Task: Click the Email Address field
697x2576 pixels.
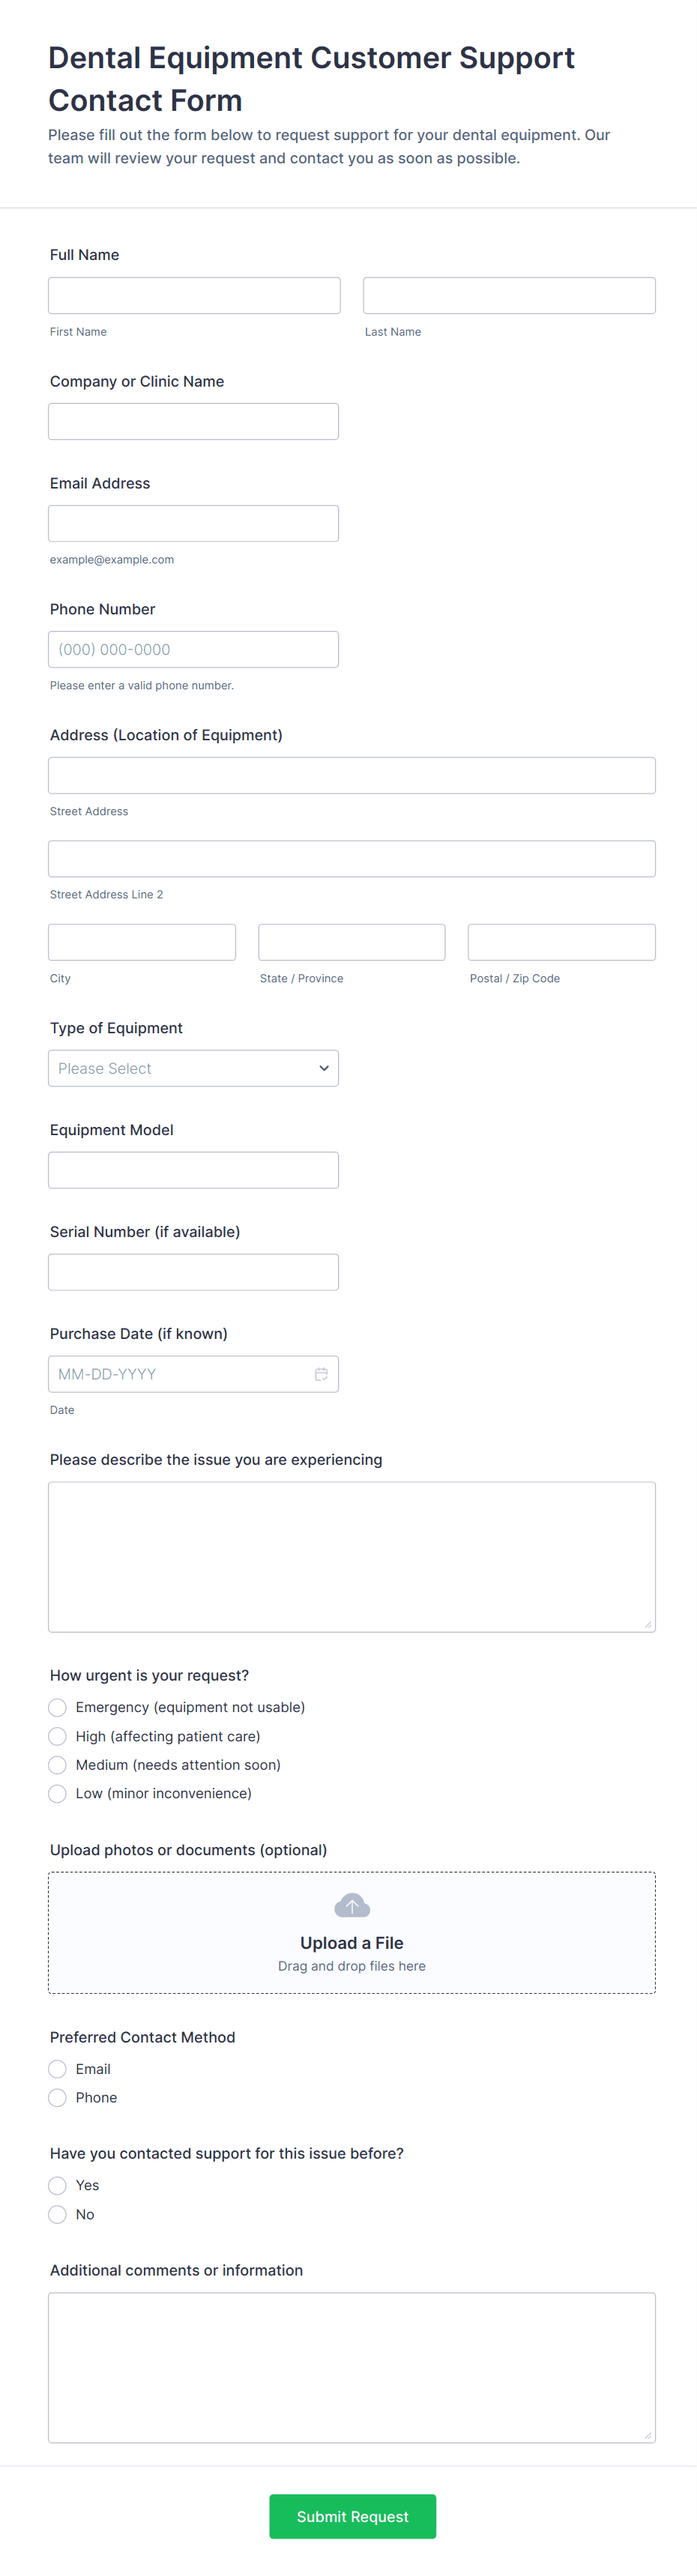Action: 193,523
